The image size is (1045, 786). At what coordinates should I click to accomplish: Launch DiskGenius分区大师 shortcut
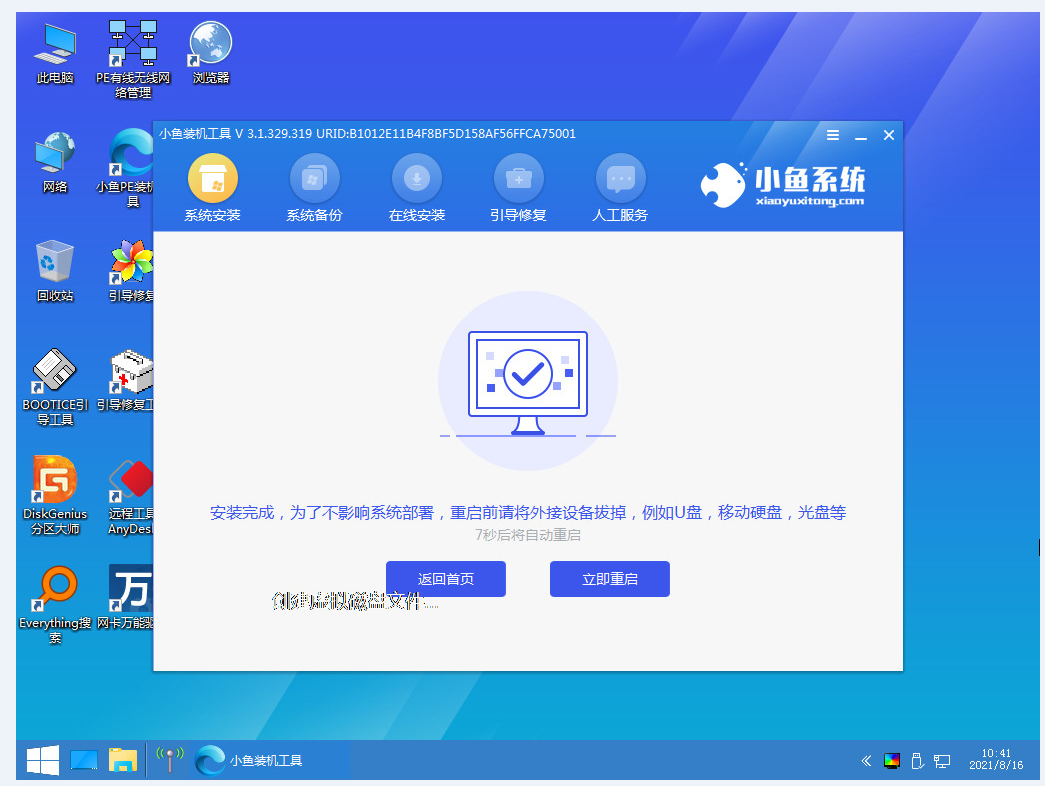point(55,495)
